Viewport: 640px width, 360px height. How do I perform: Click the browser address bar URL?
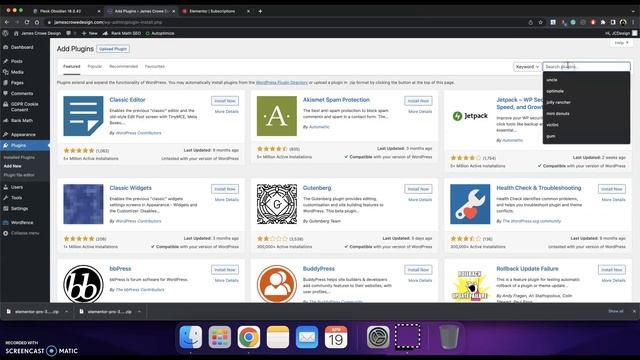point(108,22)
